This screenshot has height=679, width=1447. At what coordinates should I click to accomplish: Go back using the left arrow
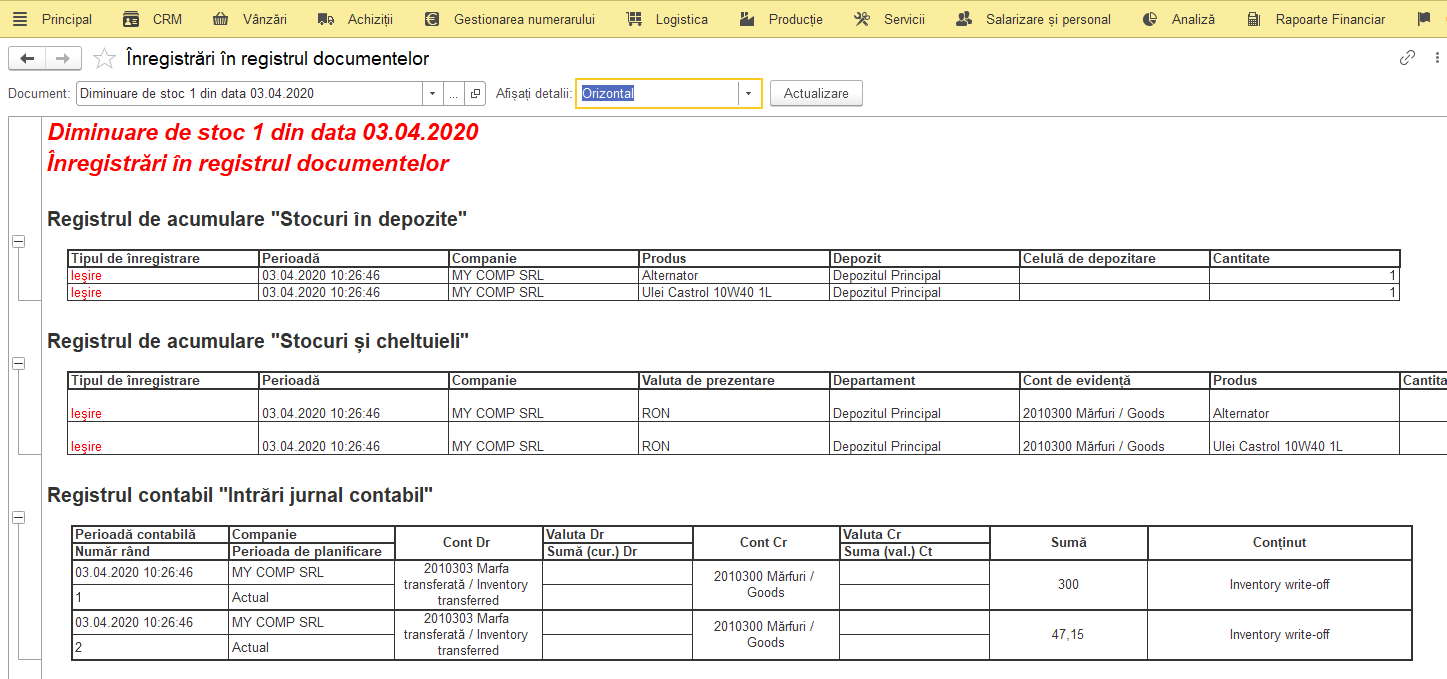(27, 59)
